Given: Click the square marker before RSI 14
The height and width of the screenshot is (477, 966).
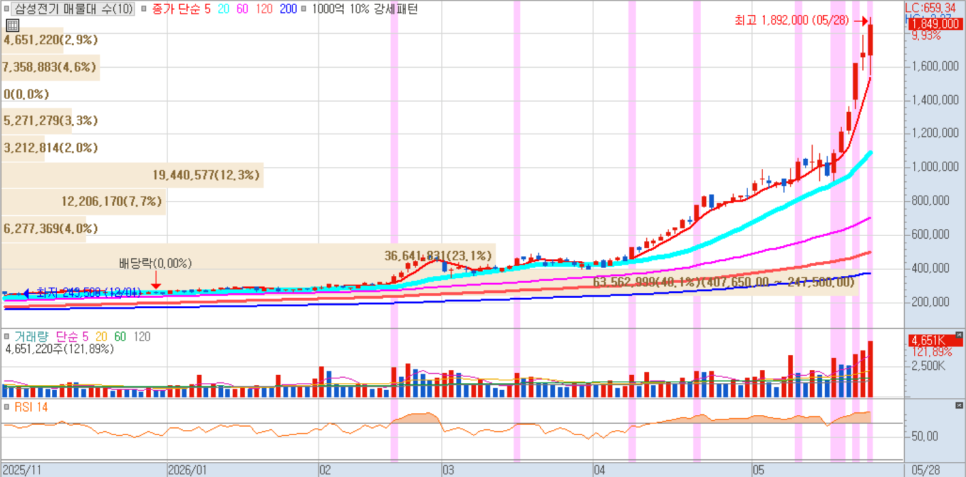Looking at the screenshot, I should pyautogui.click(x=6, y=407).
